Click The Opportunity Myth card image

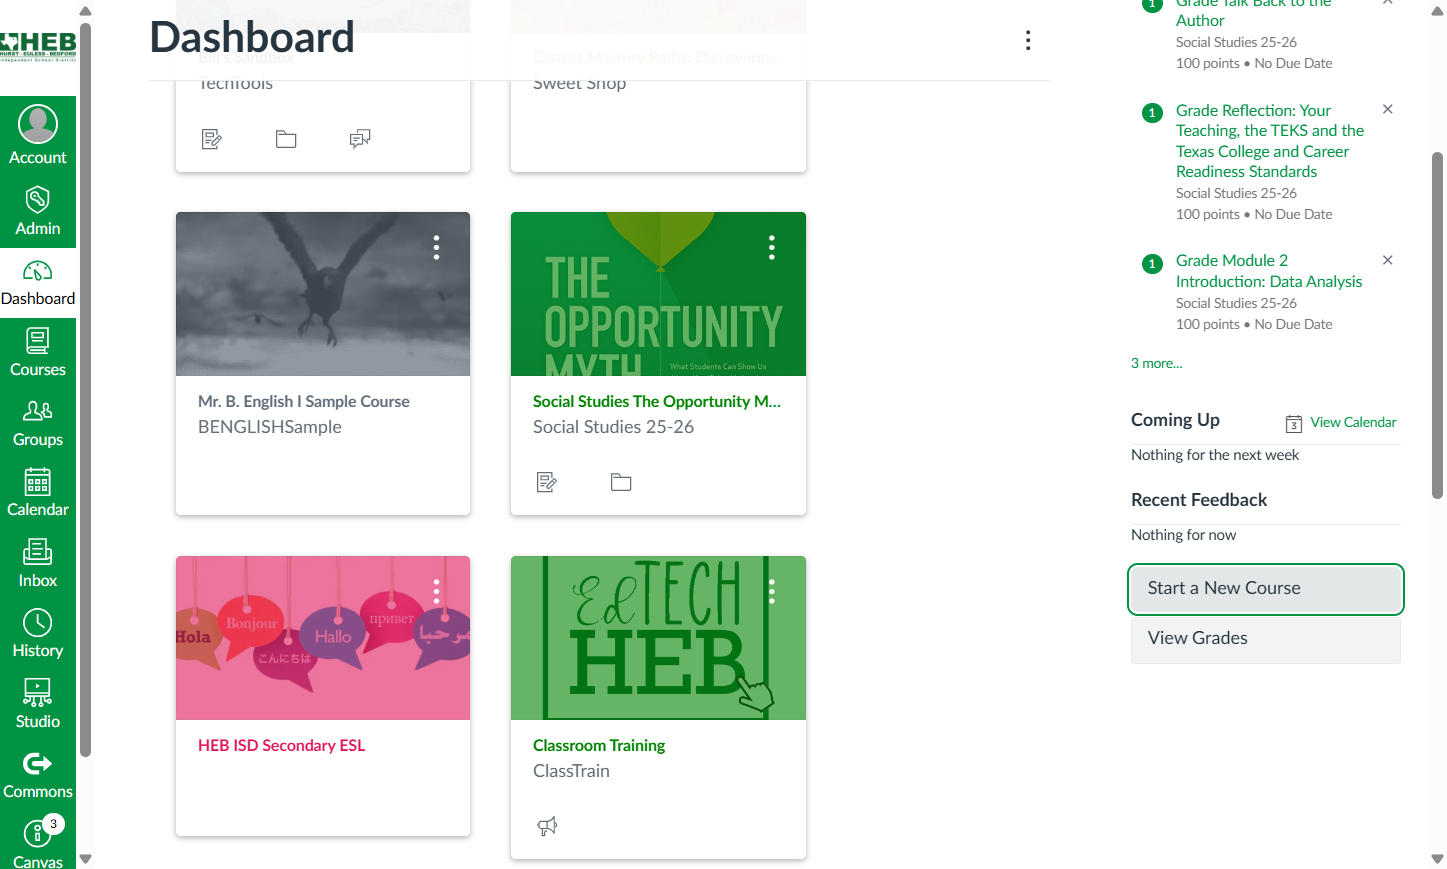(658, 294)
